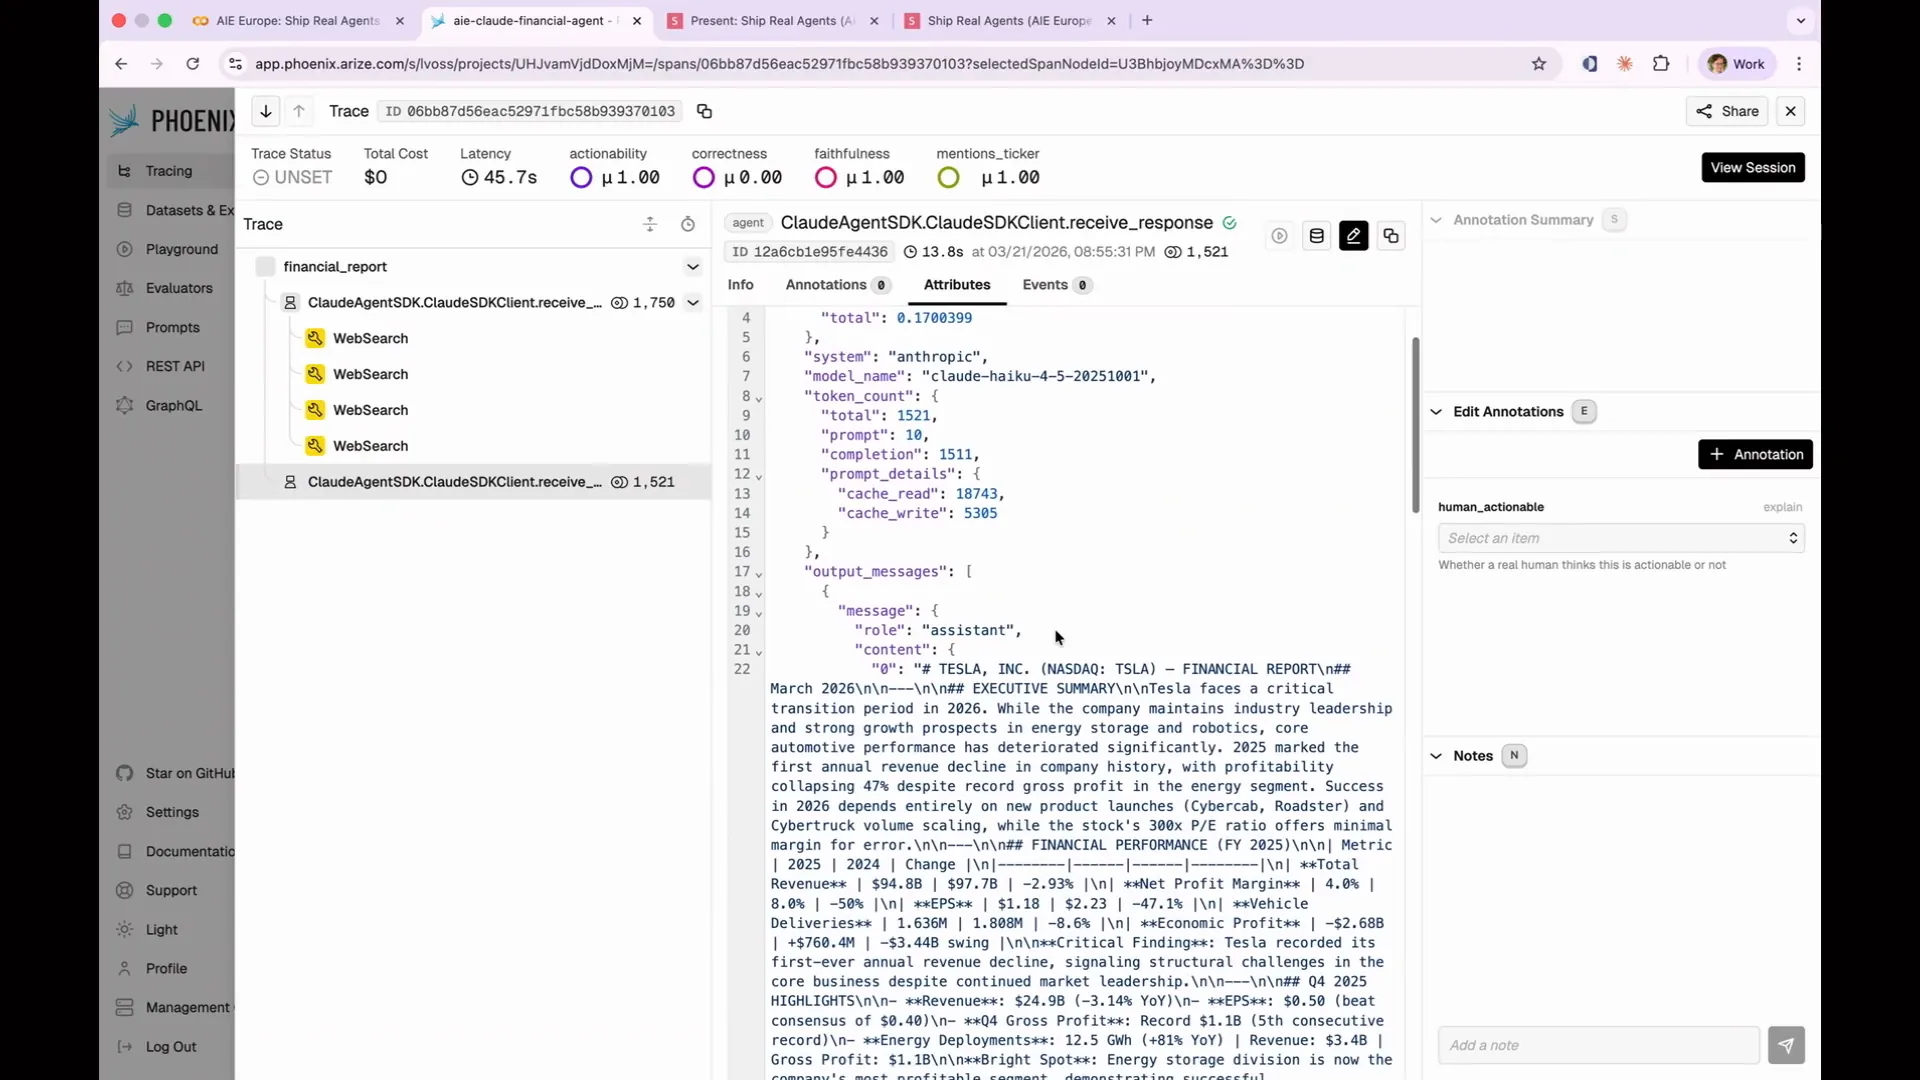1920x1080 pixels.
Task: Toggle the annotate pencil button
Action: (x=1353, y=236)
